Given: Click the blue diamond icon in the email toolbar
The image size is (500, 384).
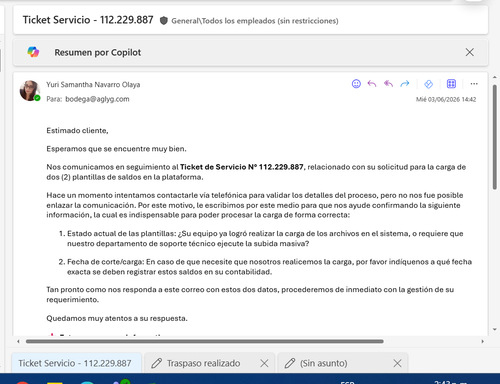Looking at the screenshot, I should [x=428, y=84].
